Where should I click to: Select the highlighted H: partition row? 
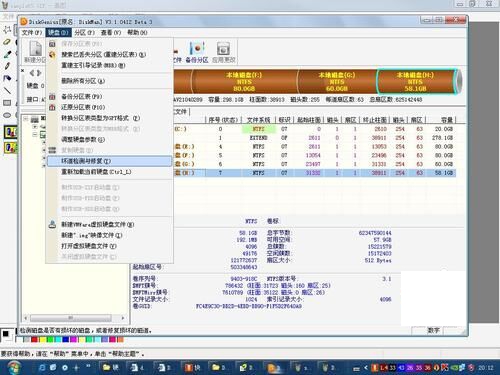(x=314, y=173)
